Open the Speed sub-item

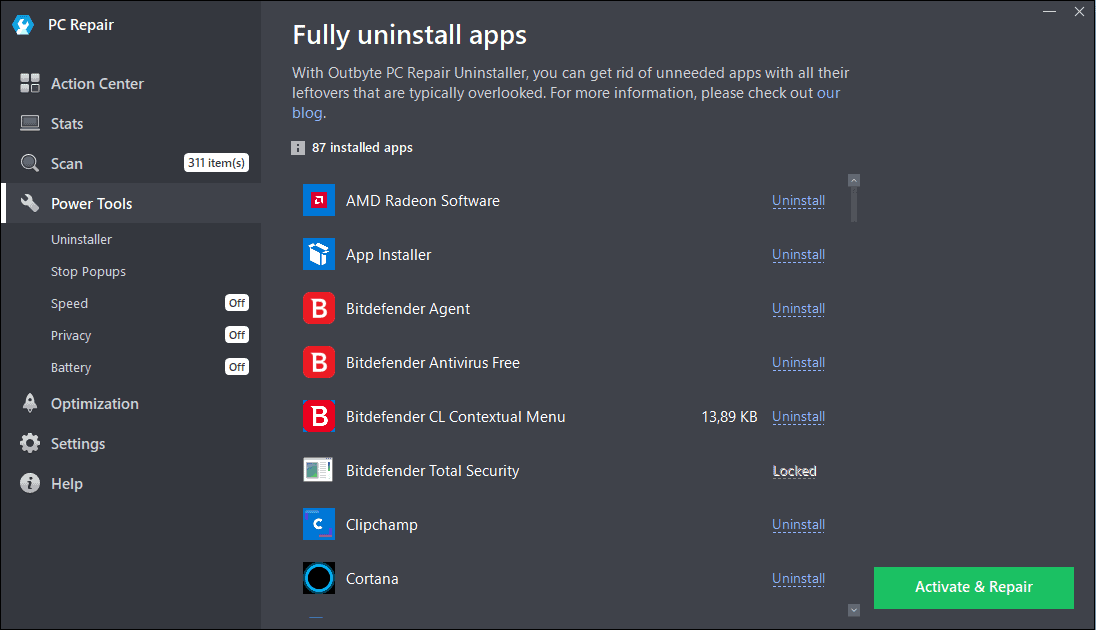(x=69, y=303)
